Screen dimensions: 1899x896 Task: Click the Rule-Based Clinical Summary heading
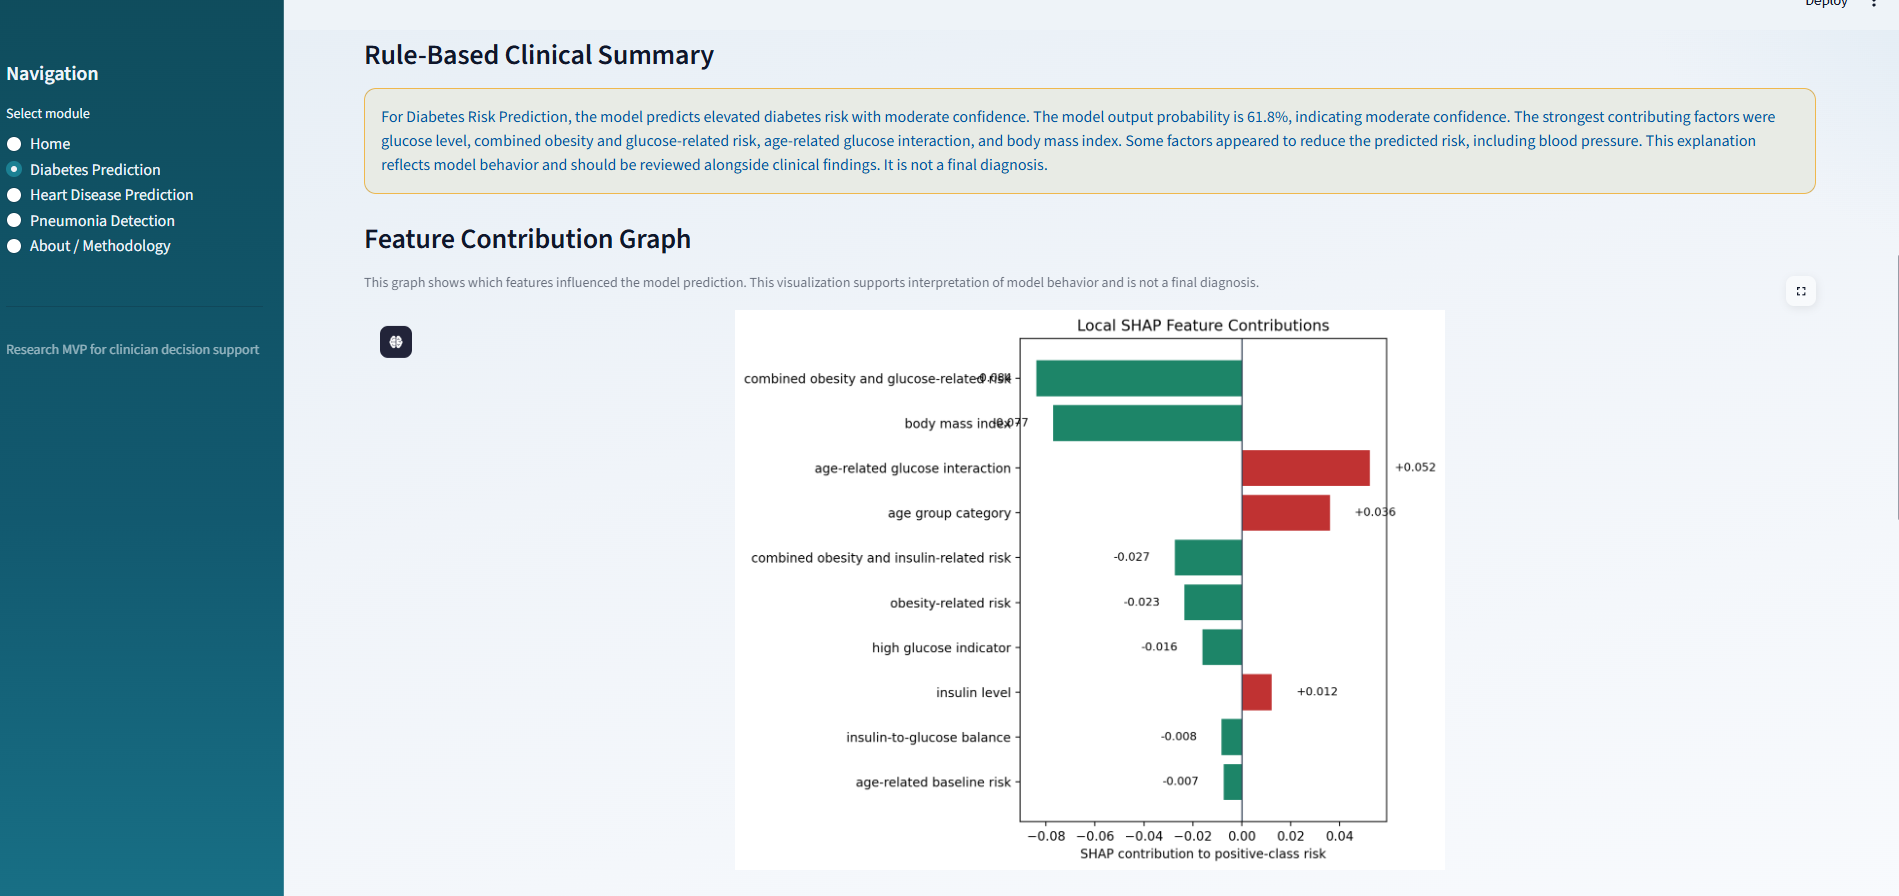539,55
